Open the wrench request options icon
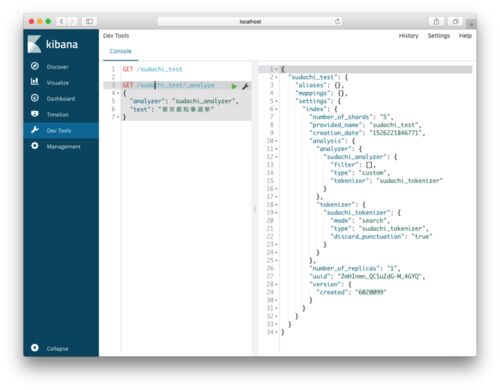The width and height of the screenshot is (500, 390). [x=245, y=86]
